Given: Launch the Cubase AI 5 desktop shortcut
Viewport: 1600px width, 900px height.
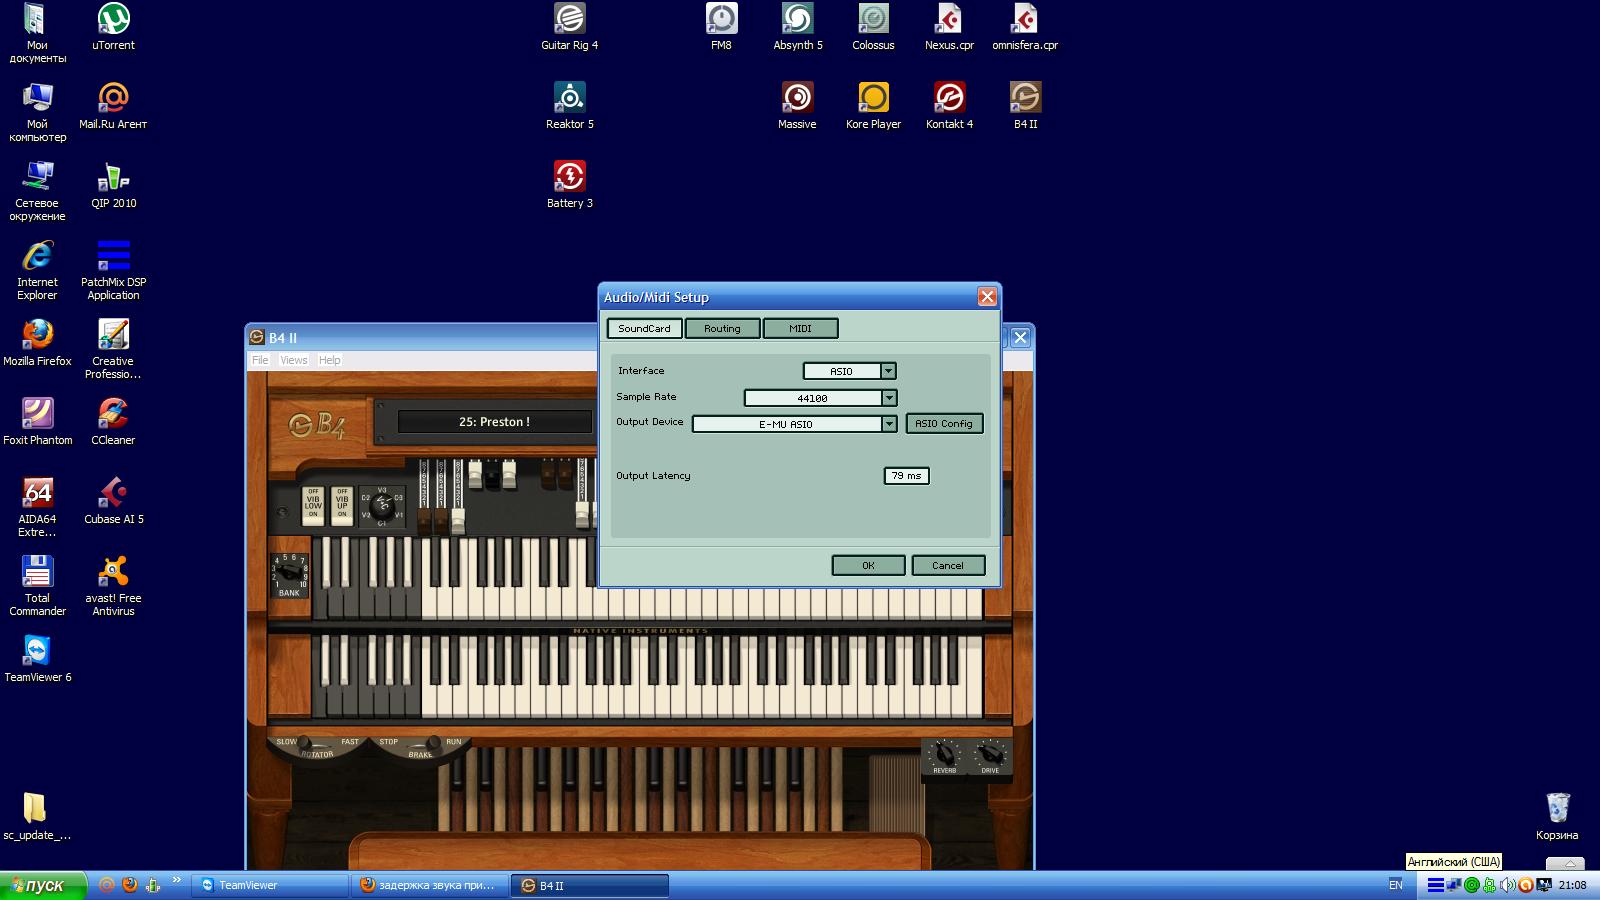Looking at the screenshot, I should [113, 501].
